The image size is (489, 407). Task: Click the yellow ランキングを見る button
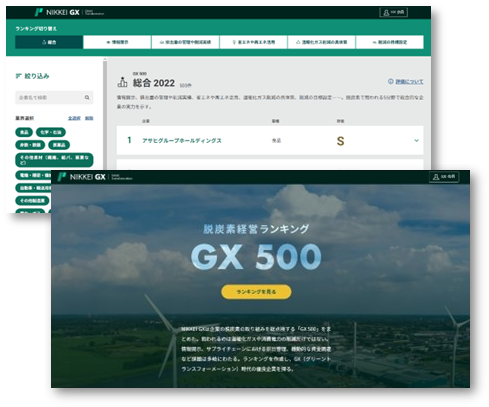click(256, 292)
